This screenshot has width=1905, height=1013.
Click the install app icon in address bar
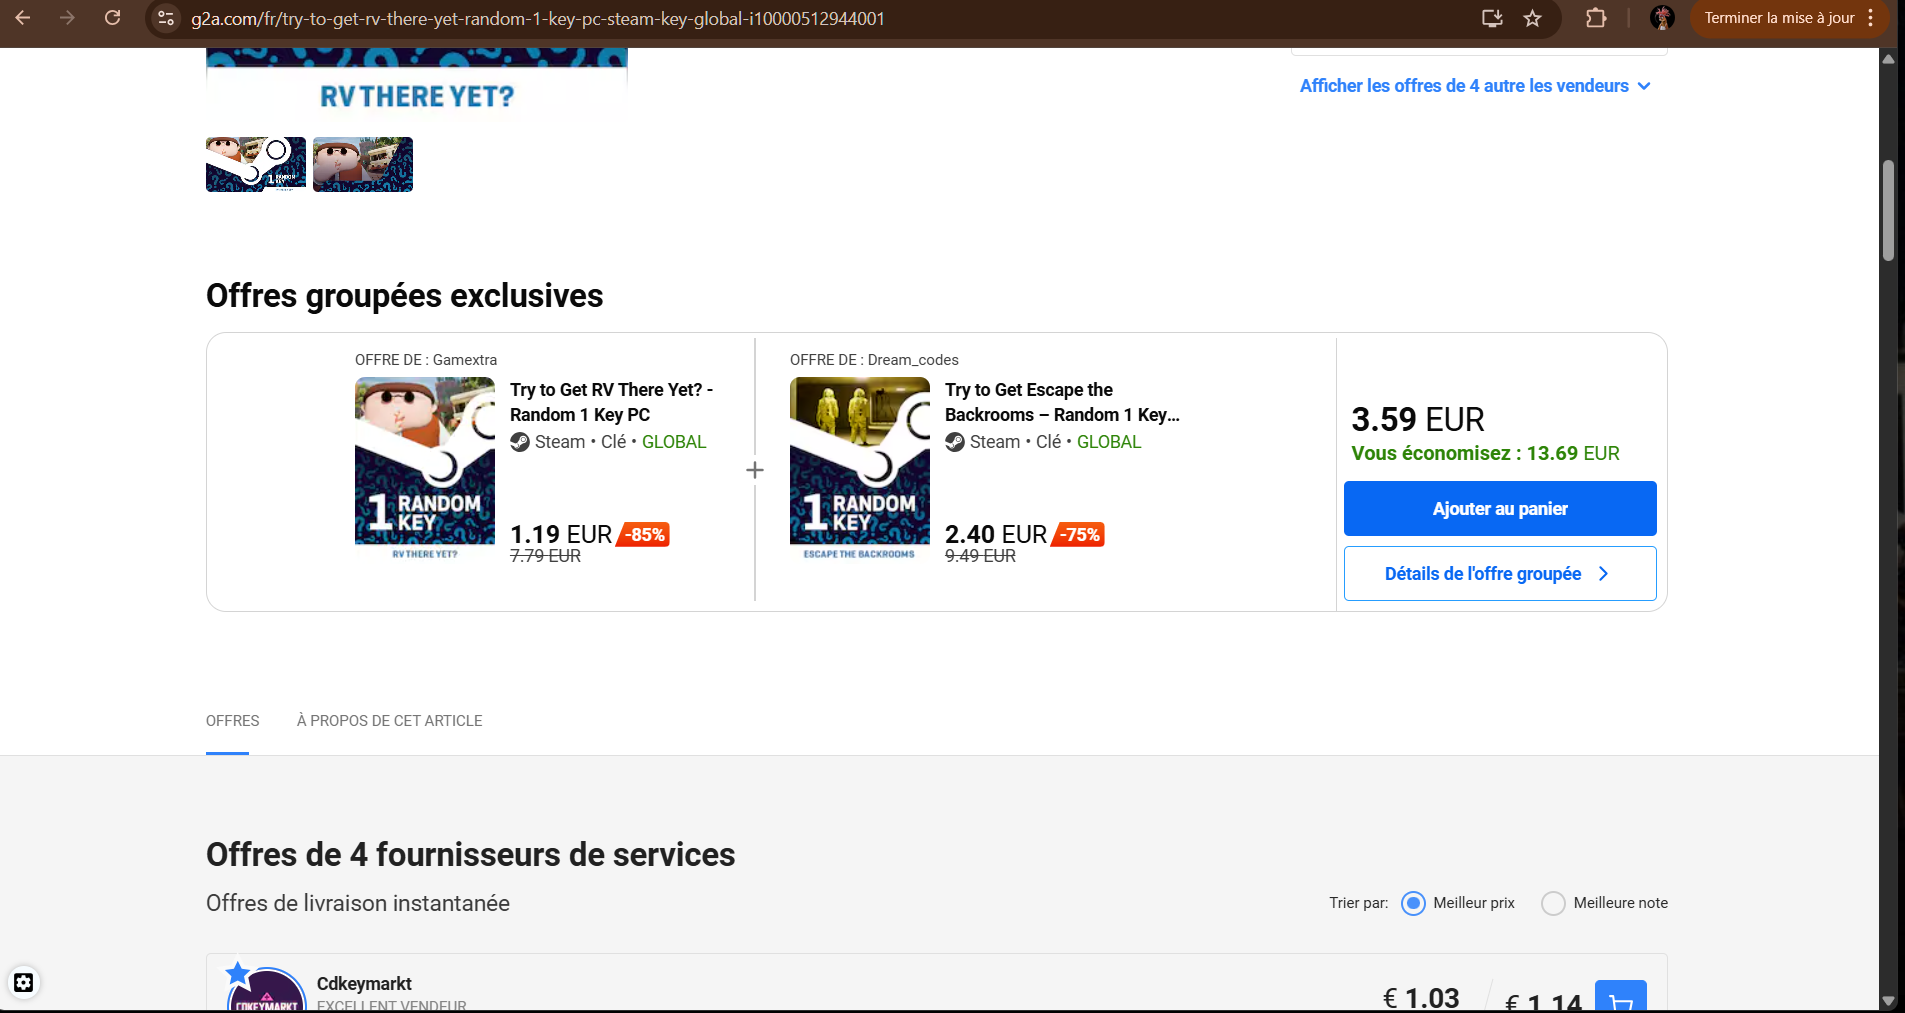[1492, 18]
